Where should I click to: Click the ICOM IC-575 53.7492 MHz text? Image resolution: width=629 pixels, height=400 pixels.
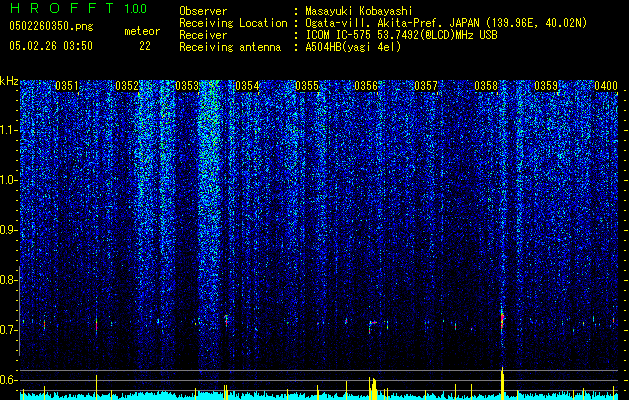402,35
